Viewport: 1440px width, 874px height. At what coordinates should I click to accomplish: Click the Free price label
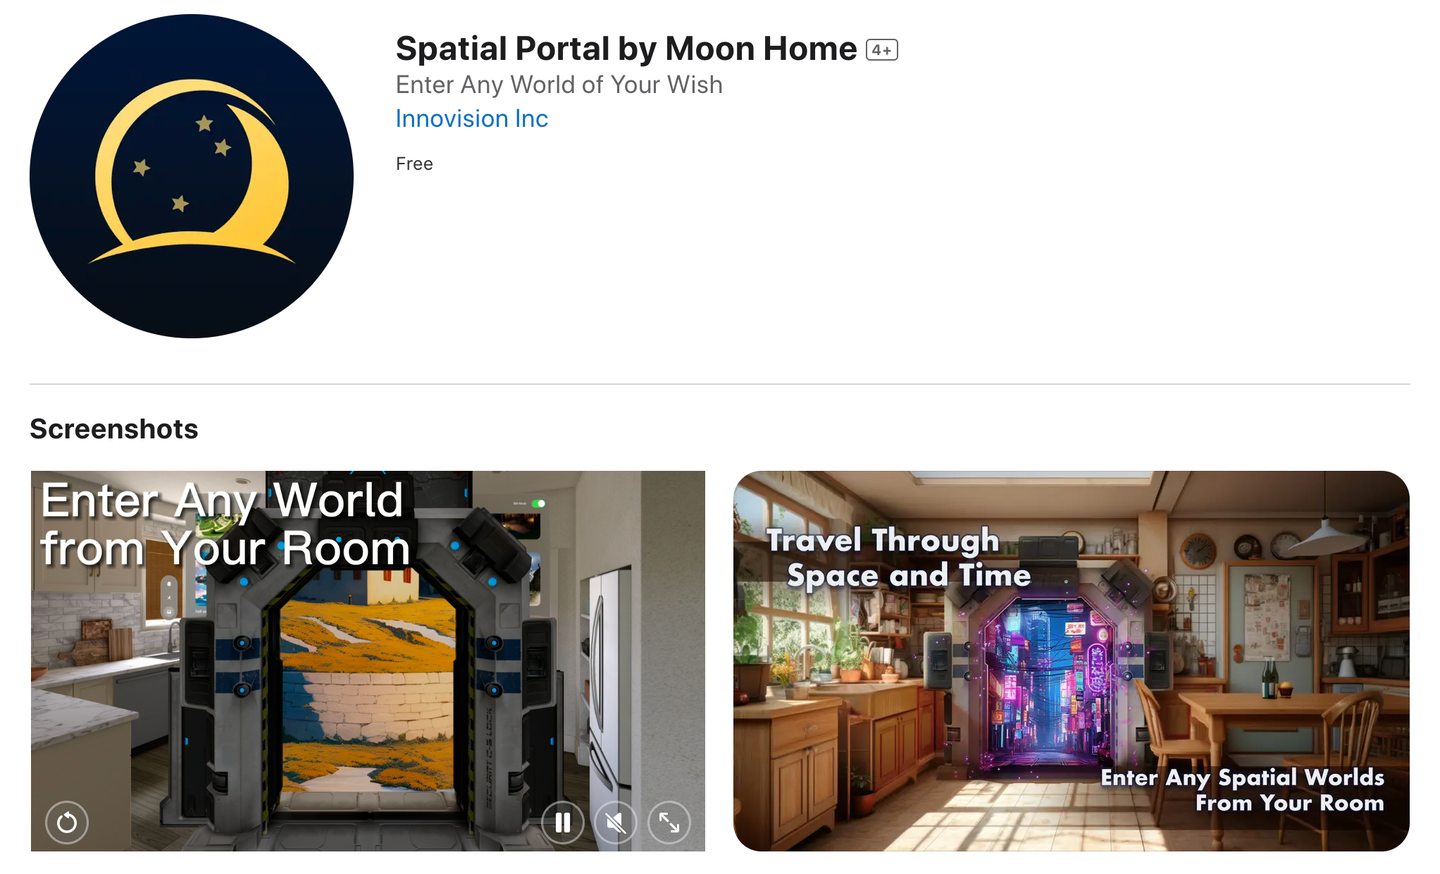pyautogui.click(x=414, y=164)
